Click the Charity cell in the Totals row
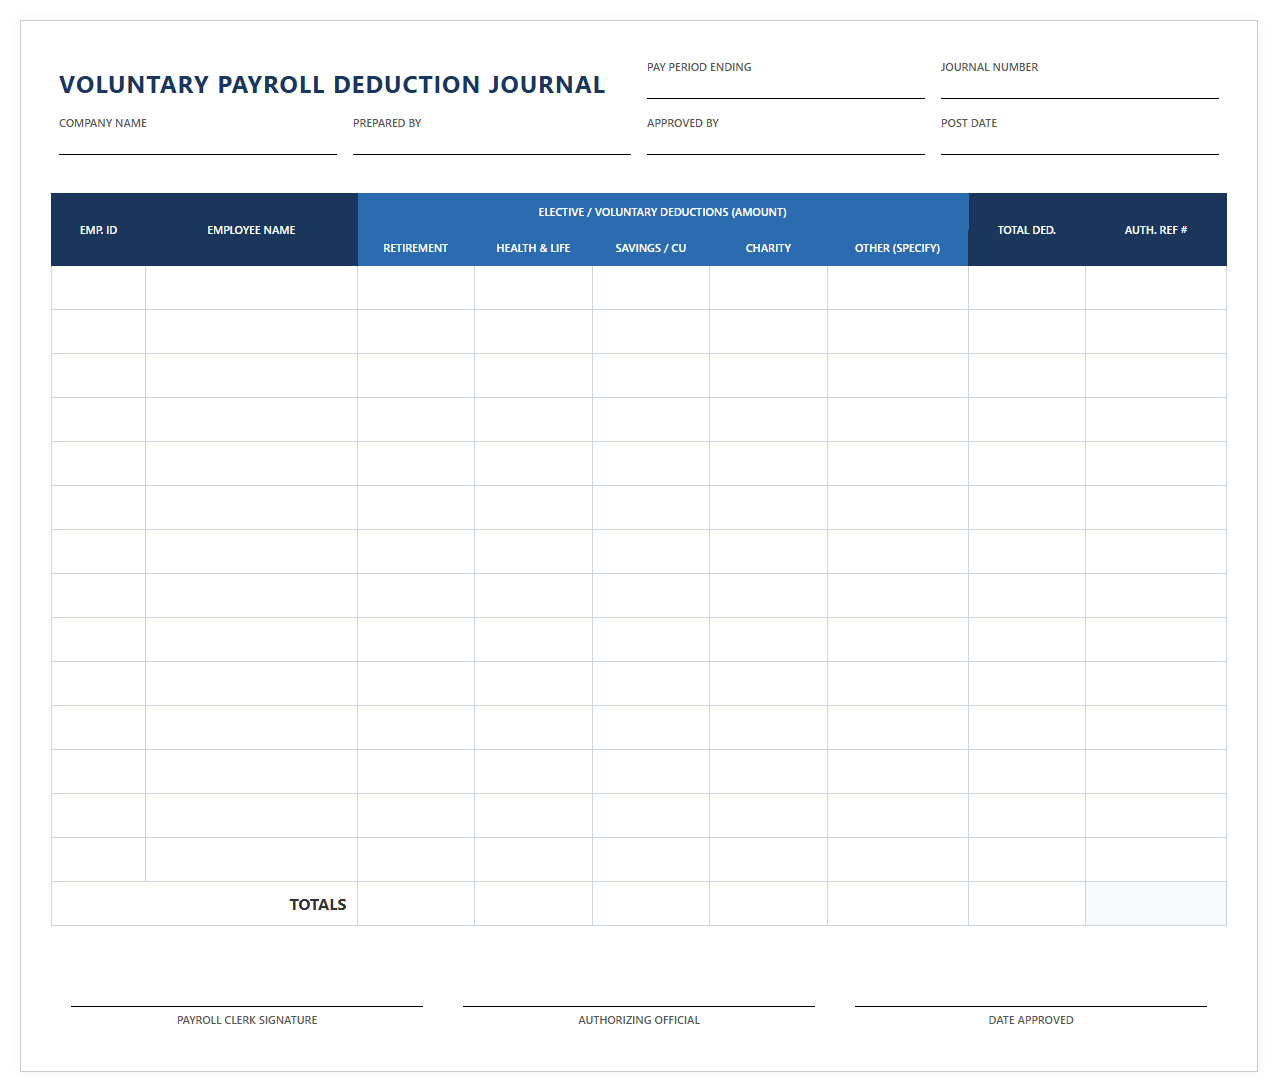Screen dimensions: 1278x1092 pyautogui.click(x=768, y=904)
